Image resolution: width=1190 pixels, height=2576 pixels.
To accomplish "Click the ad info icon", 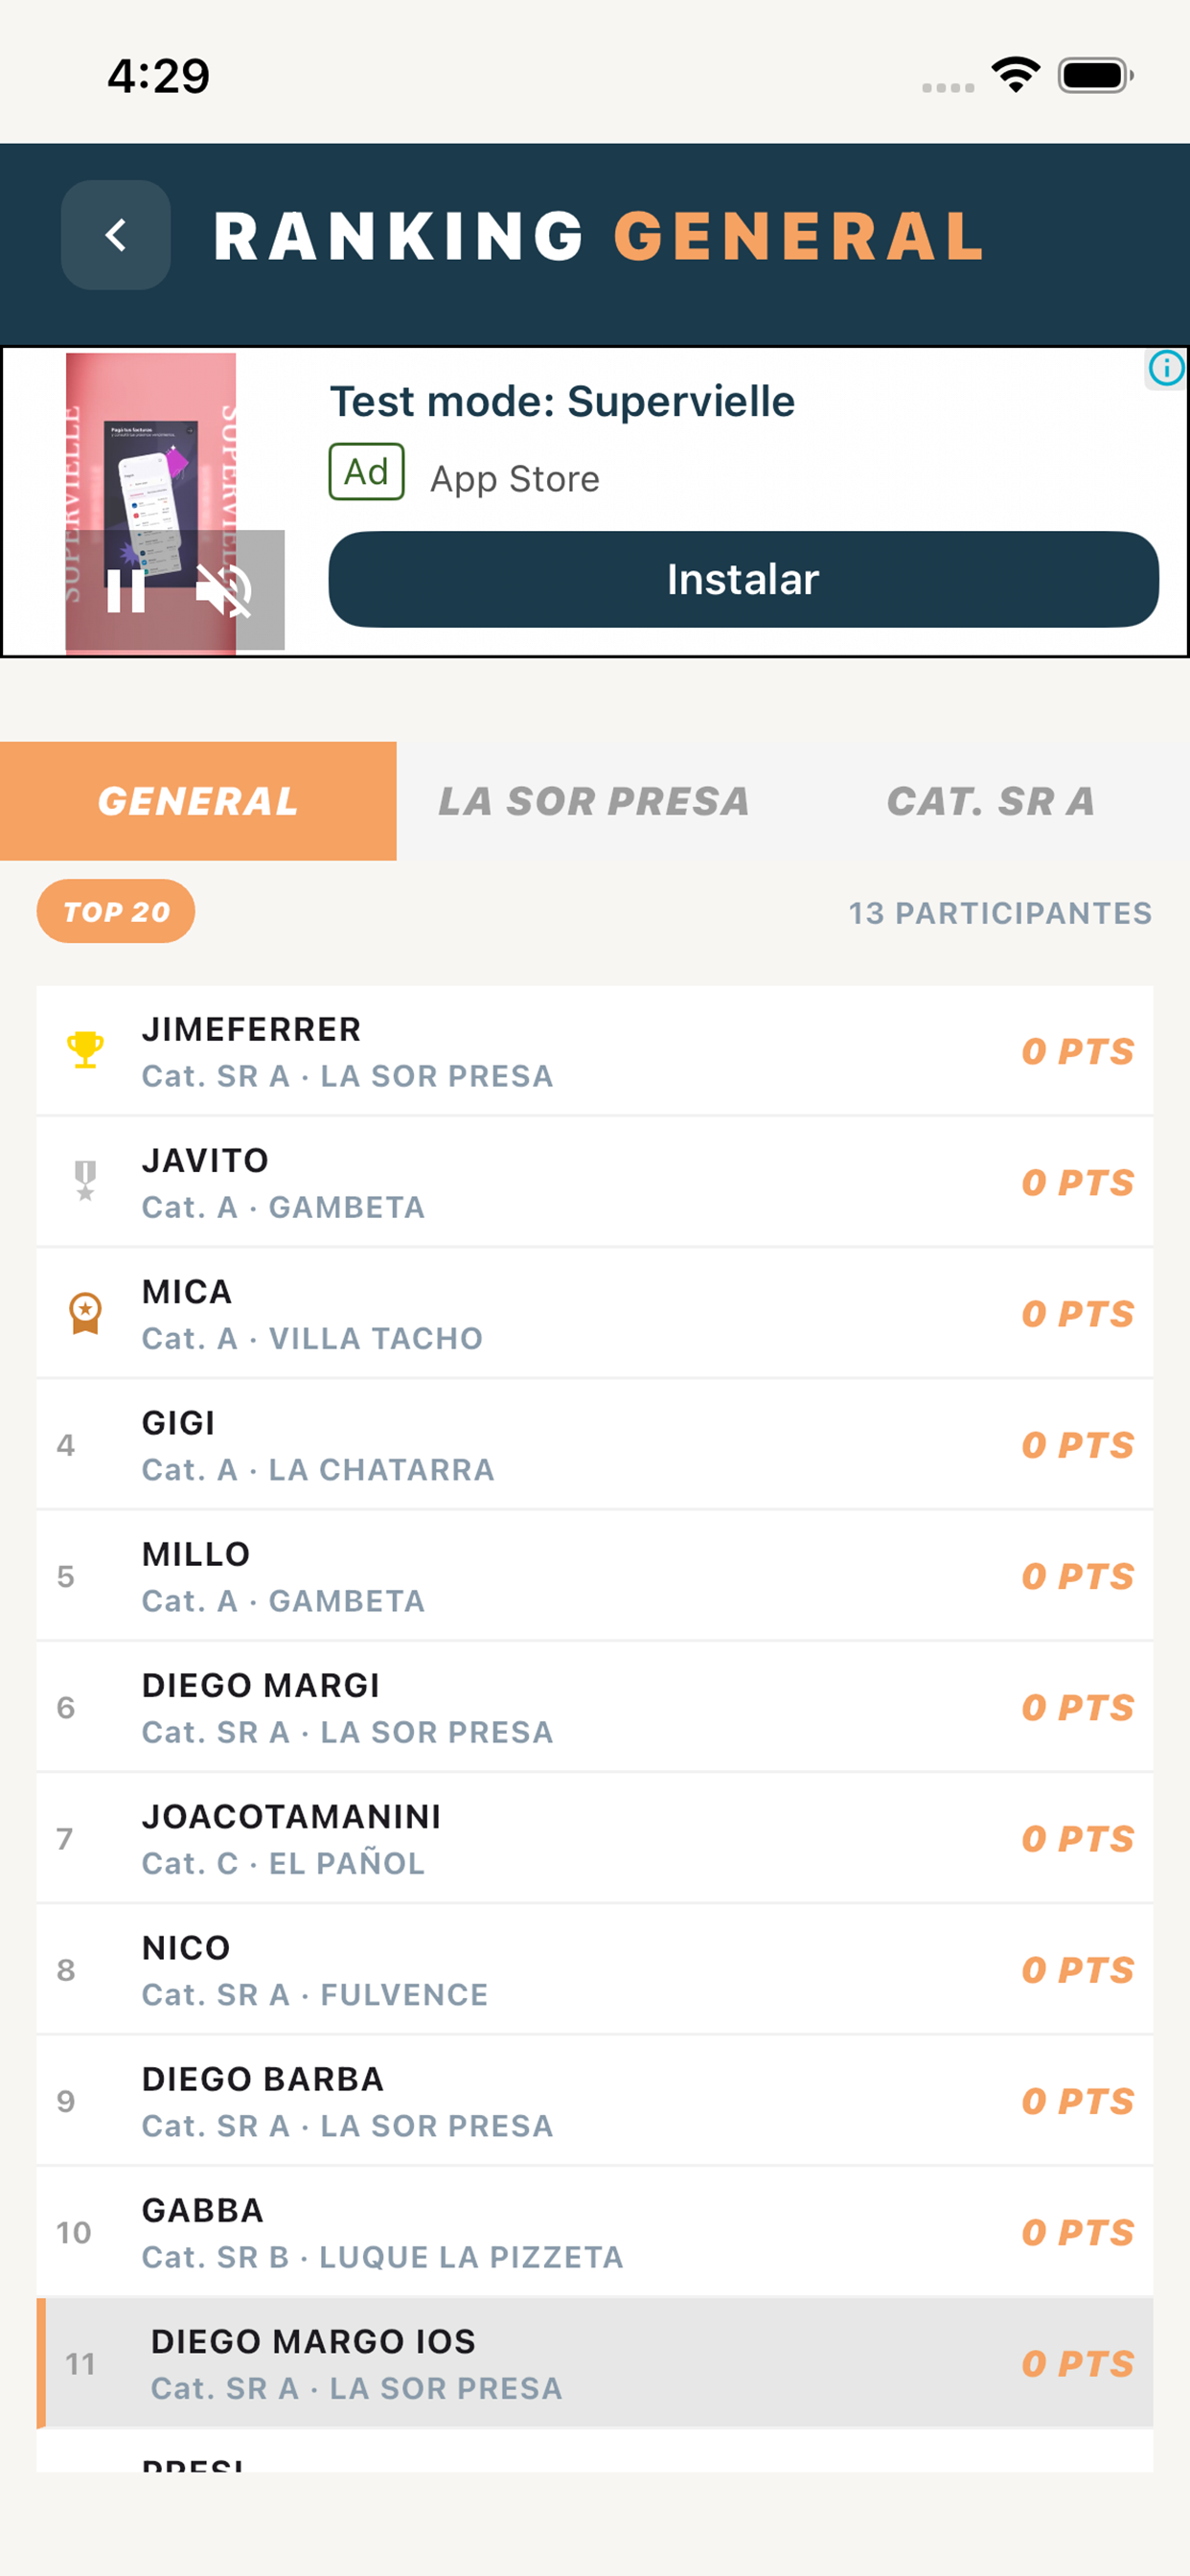I will click(1165, 368).
